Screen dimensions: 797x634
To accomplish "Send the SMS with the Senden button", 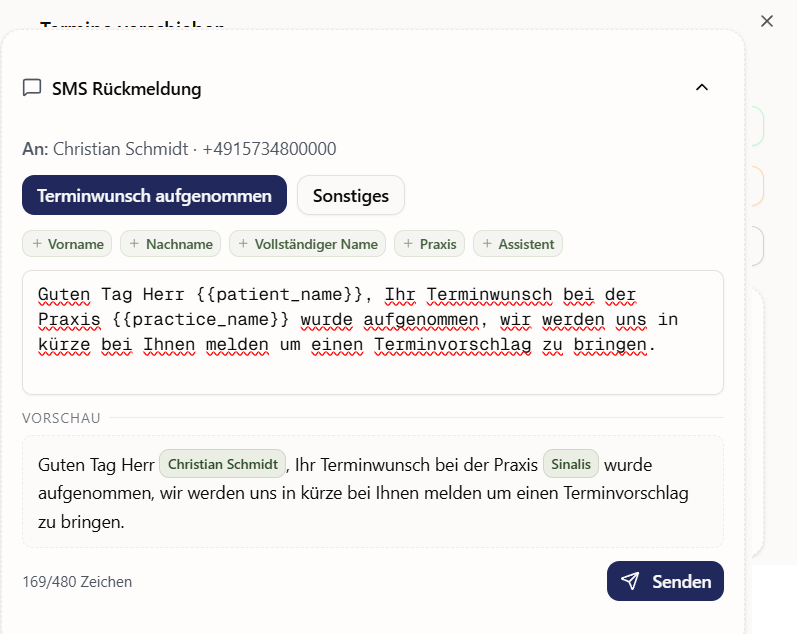I will [x=665, y=581].
